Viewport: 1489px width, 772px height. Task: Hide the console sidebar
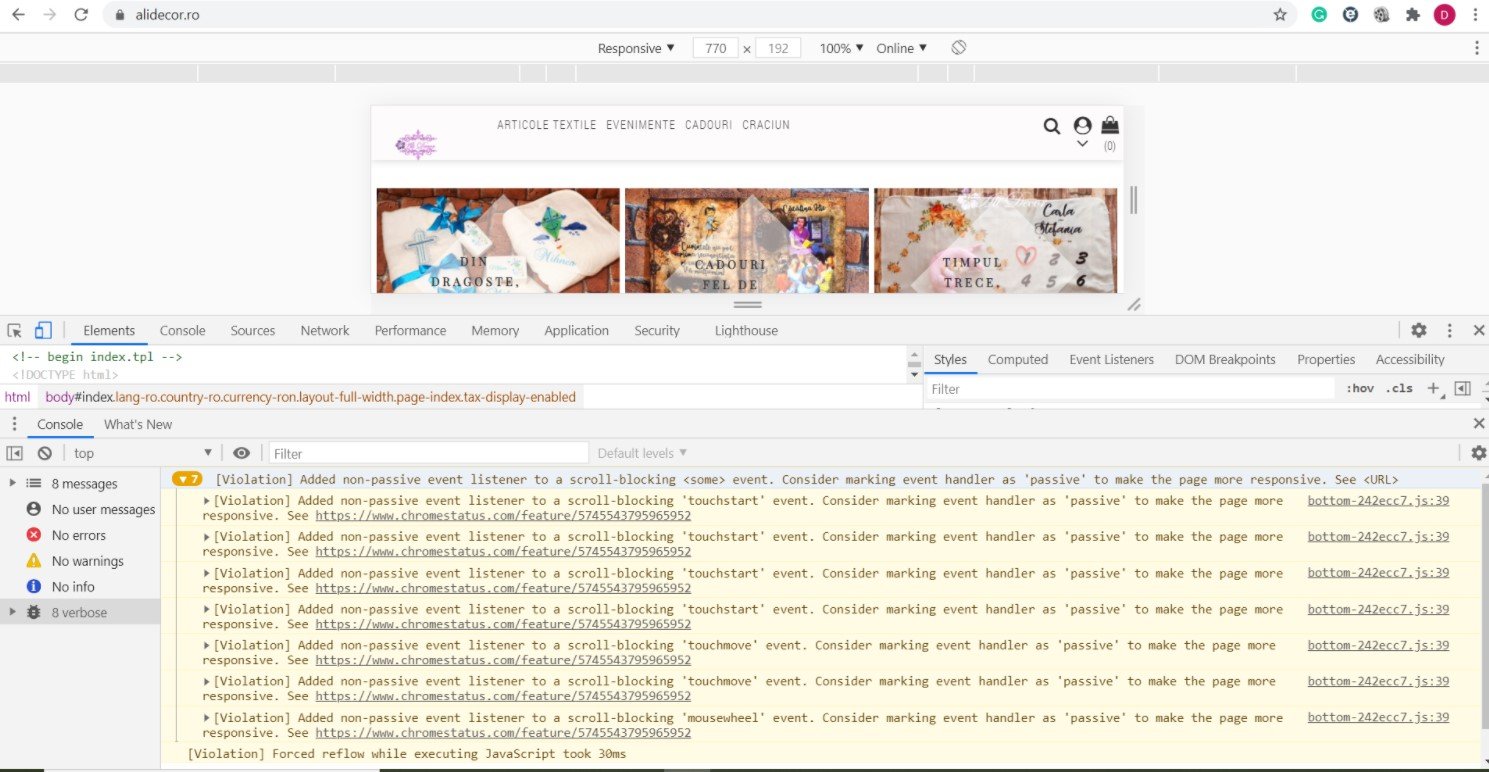pyautogui.click(x=15, y=453)
